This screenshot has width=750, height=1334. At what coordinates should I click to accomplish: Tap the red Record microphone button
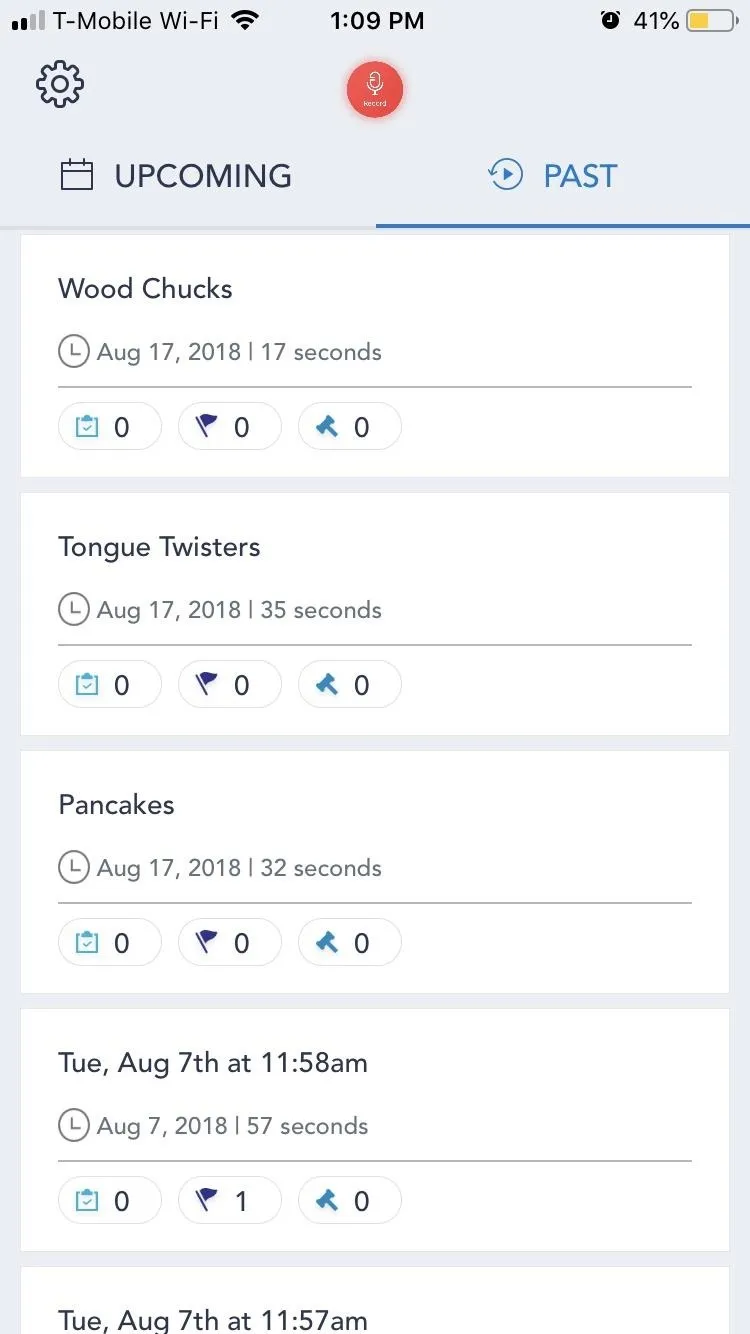(x=375, y=90)
